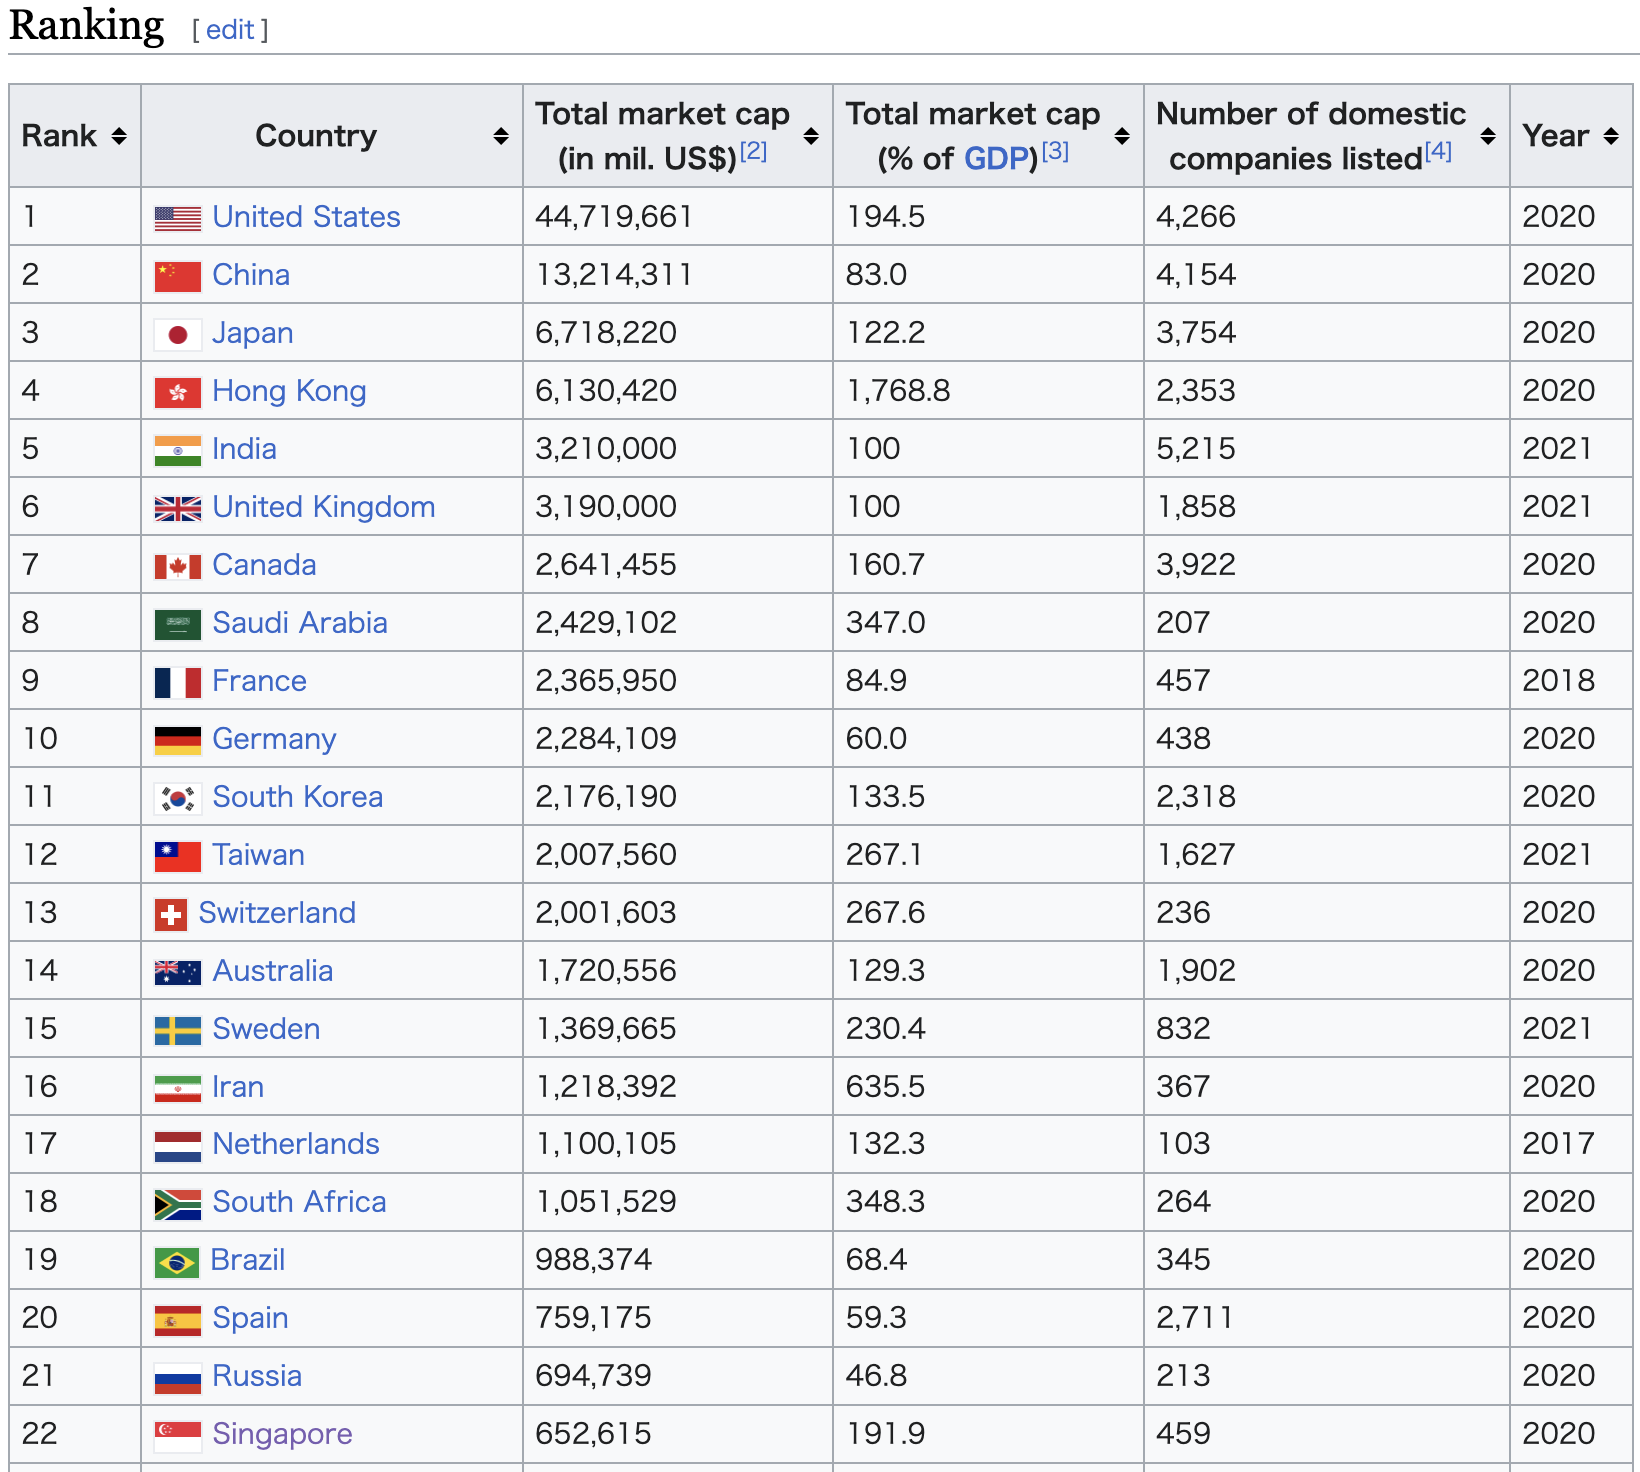The width and height of the screenshot is (1640, 1472).
Task: Click the Japan flag icon
Action: [x=178, y=334]
